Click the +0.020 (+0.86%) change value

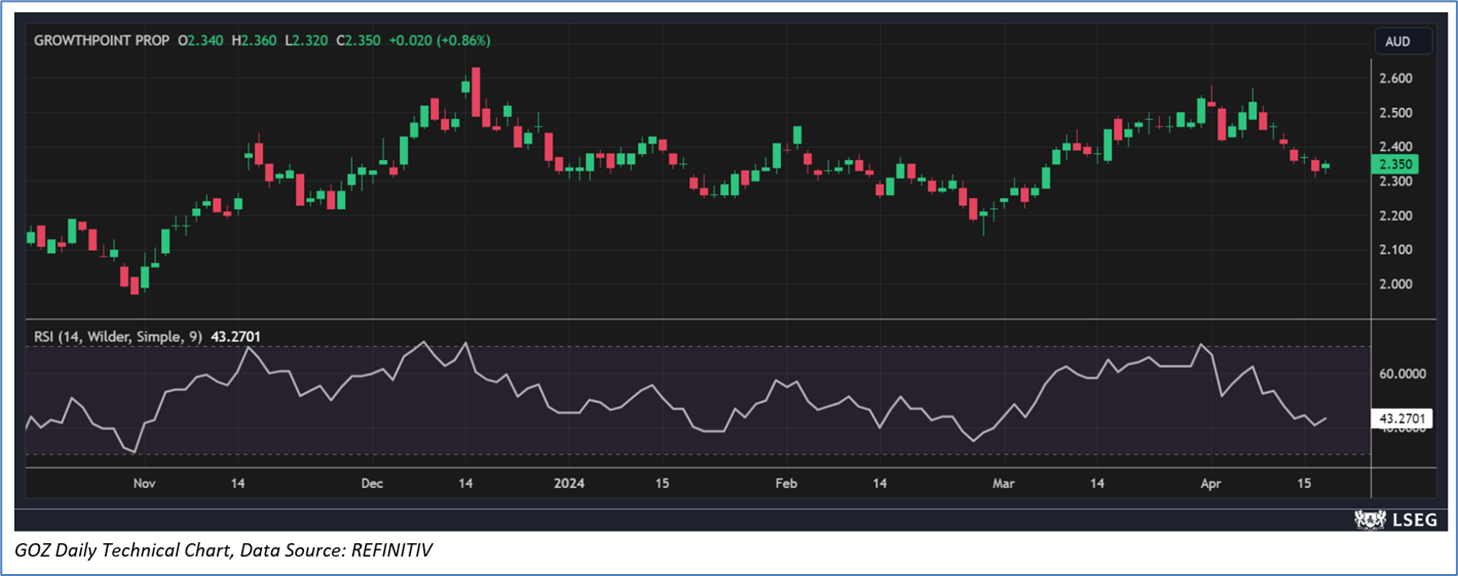click(439, 41)
